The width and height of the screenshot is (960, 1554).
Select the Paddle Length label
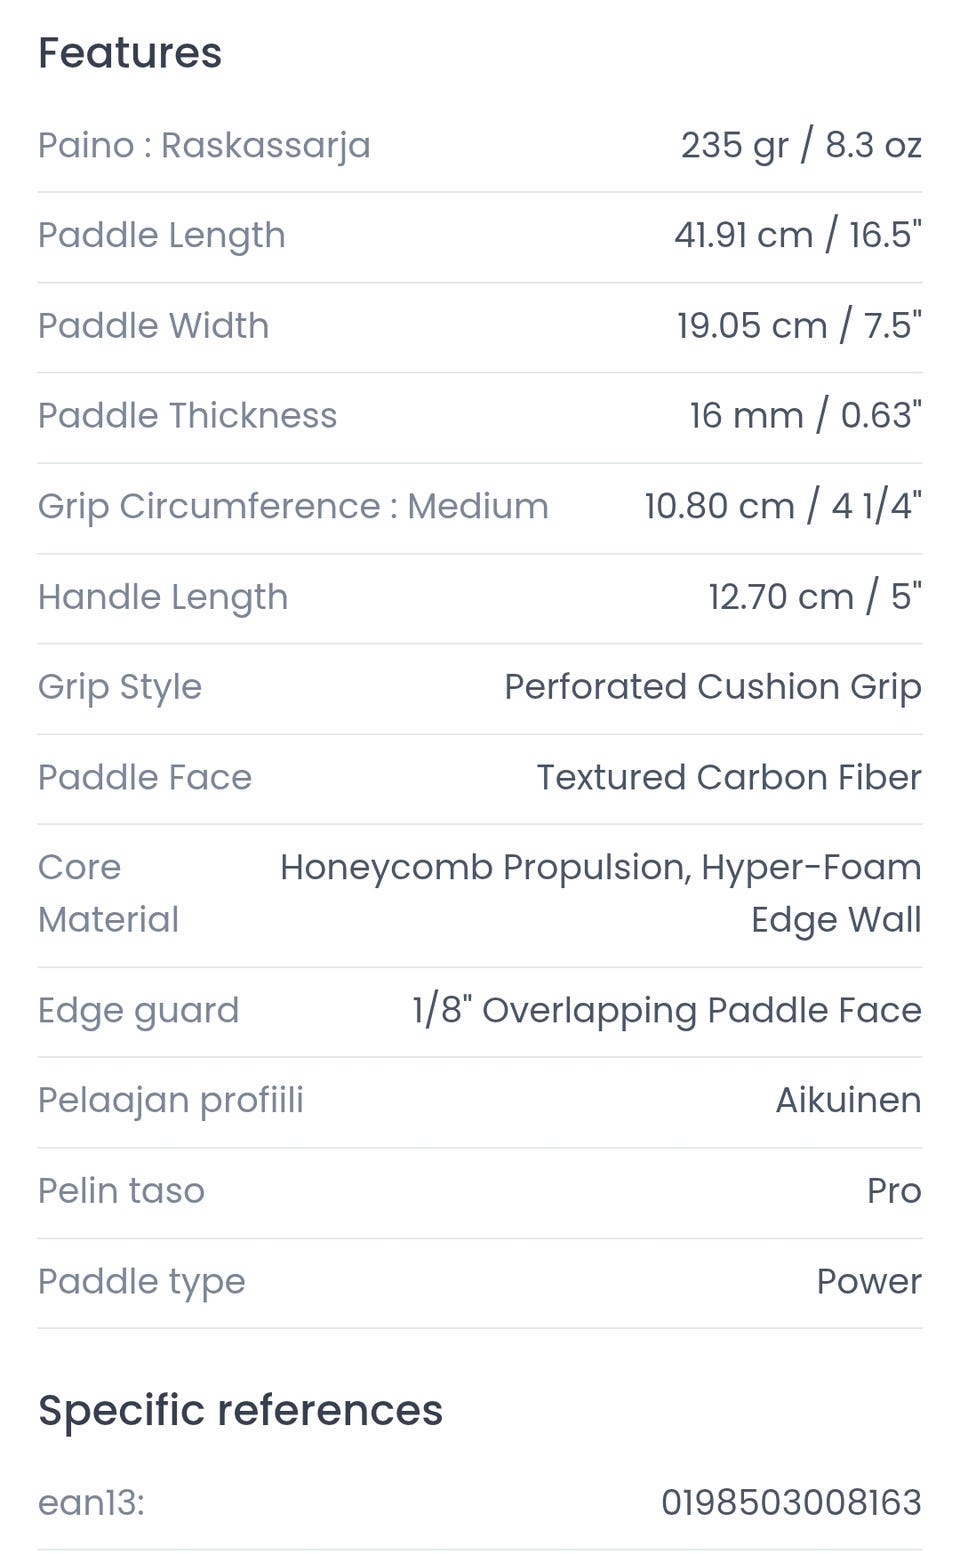tap(161, 236)
